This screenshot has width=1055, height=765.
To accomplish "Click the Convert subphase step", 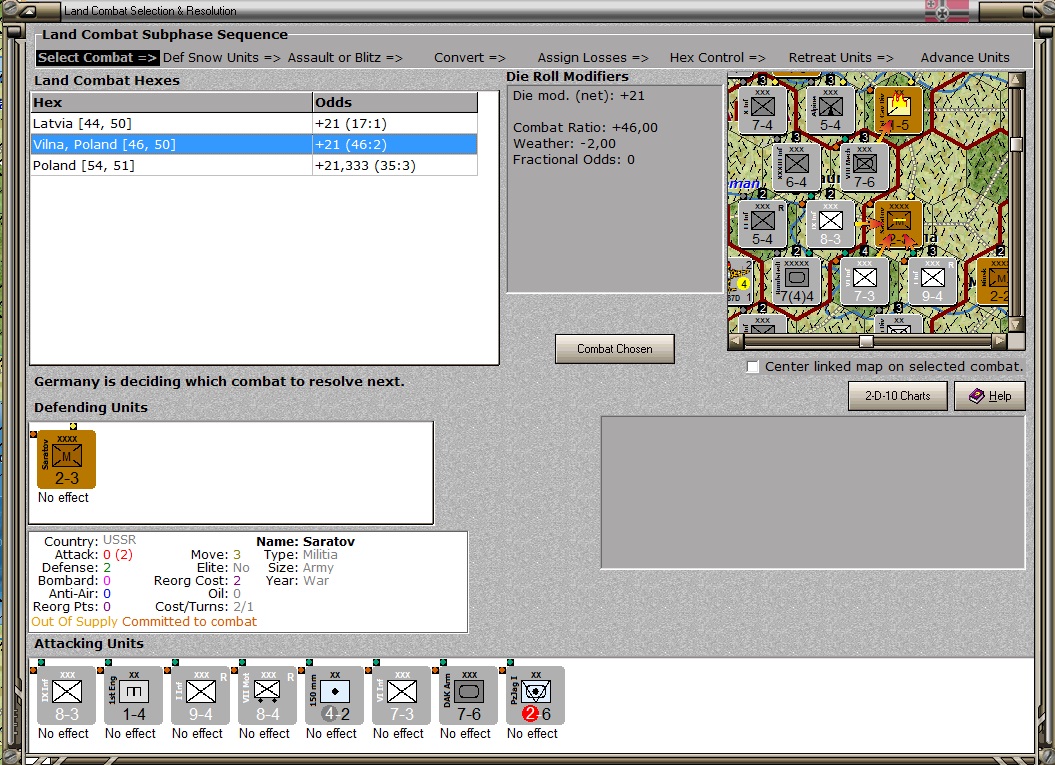I will click(x=470, y=58).
